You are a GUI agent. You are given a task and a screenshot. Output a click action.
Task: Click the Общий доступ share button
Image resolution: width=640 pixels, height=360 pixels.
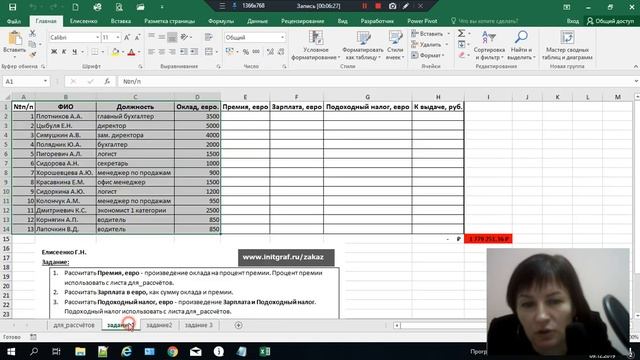[x=610, y=21]
